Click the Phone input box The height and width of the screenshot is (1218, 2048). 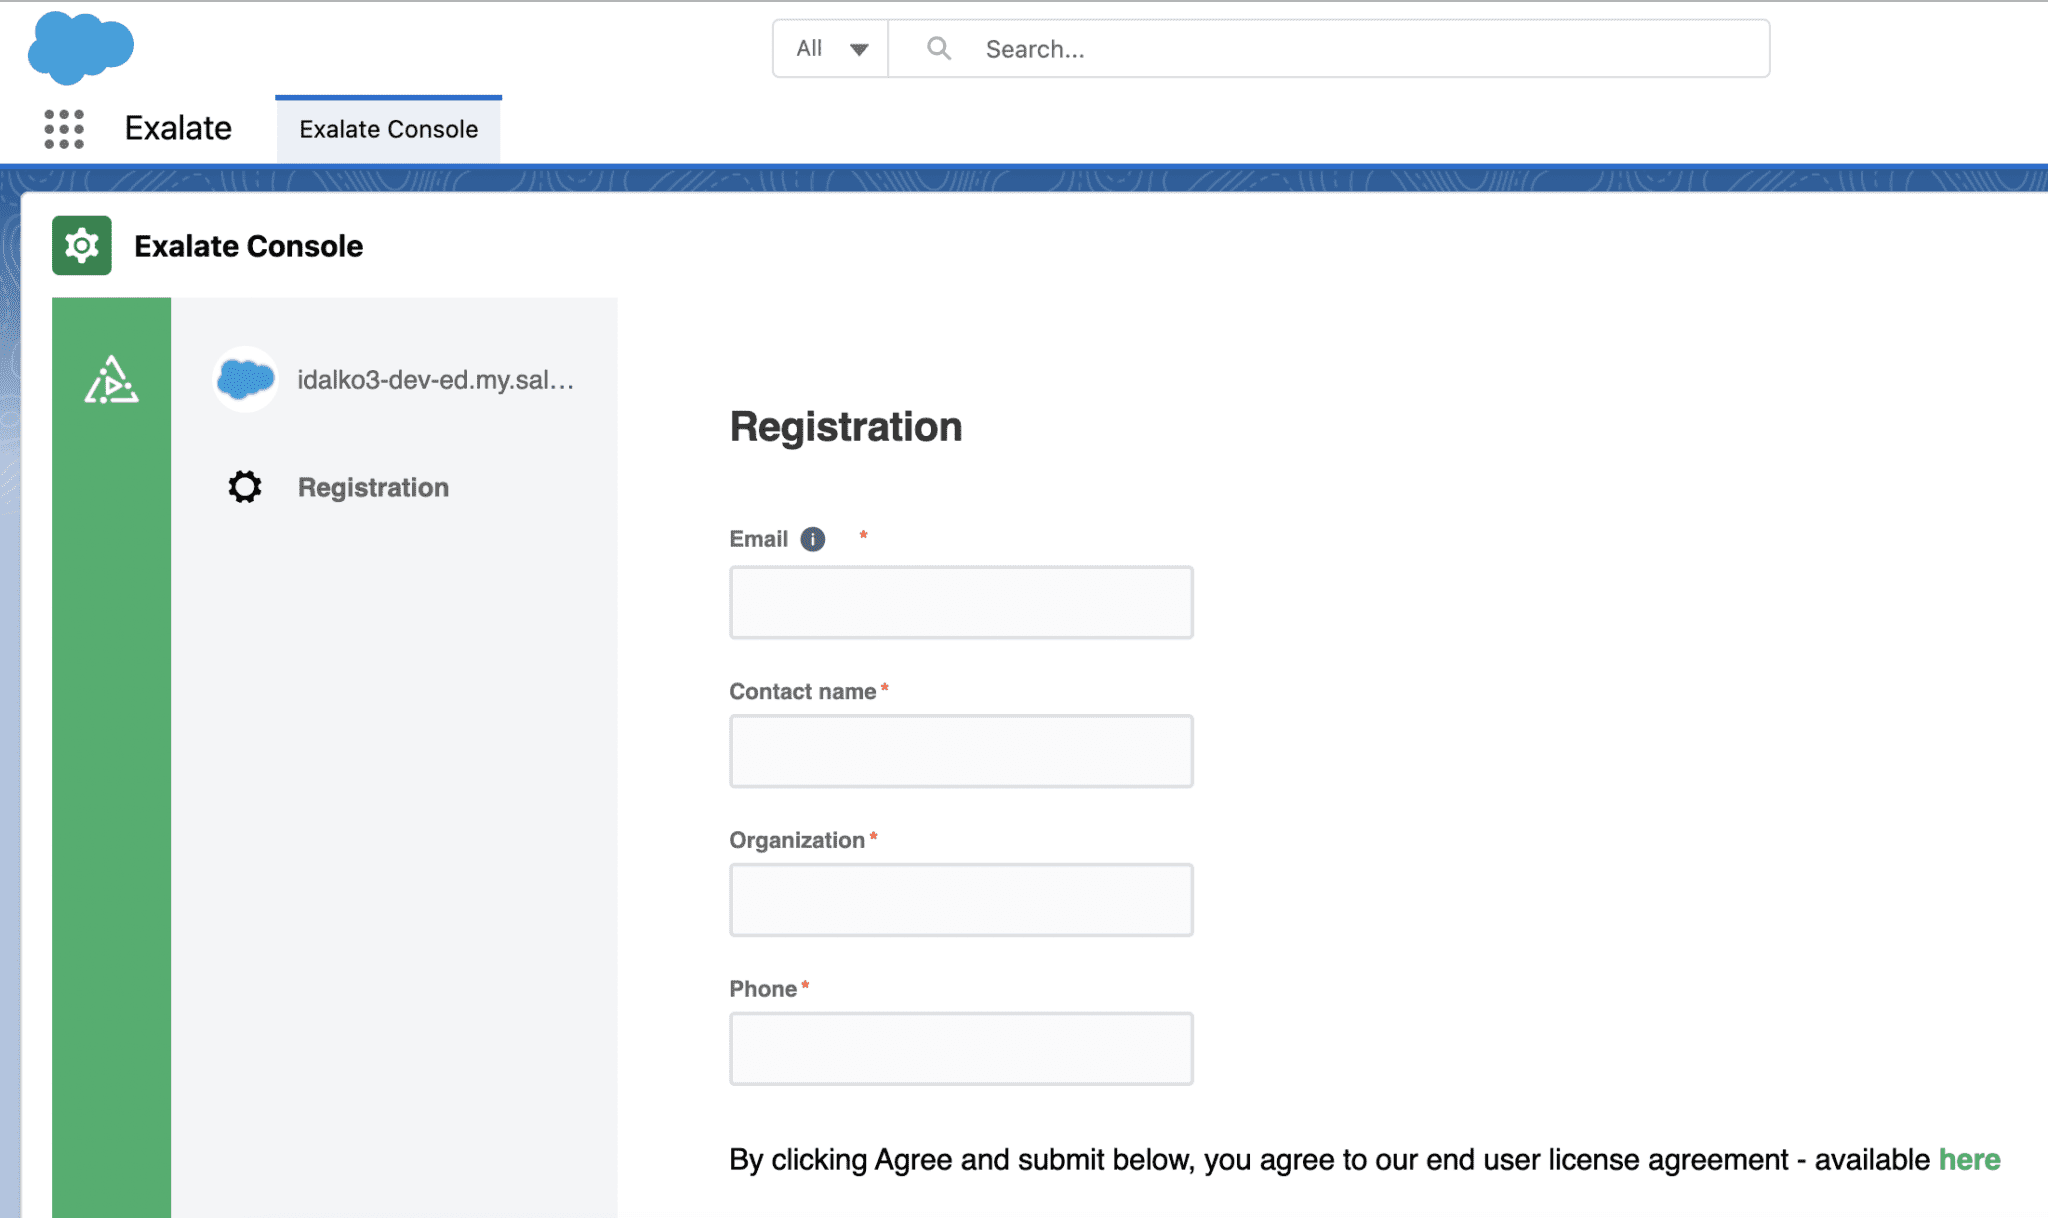coord(960,1047)
